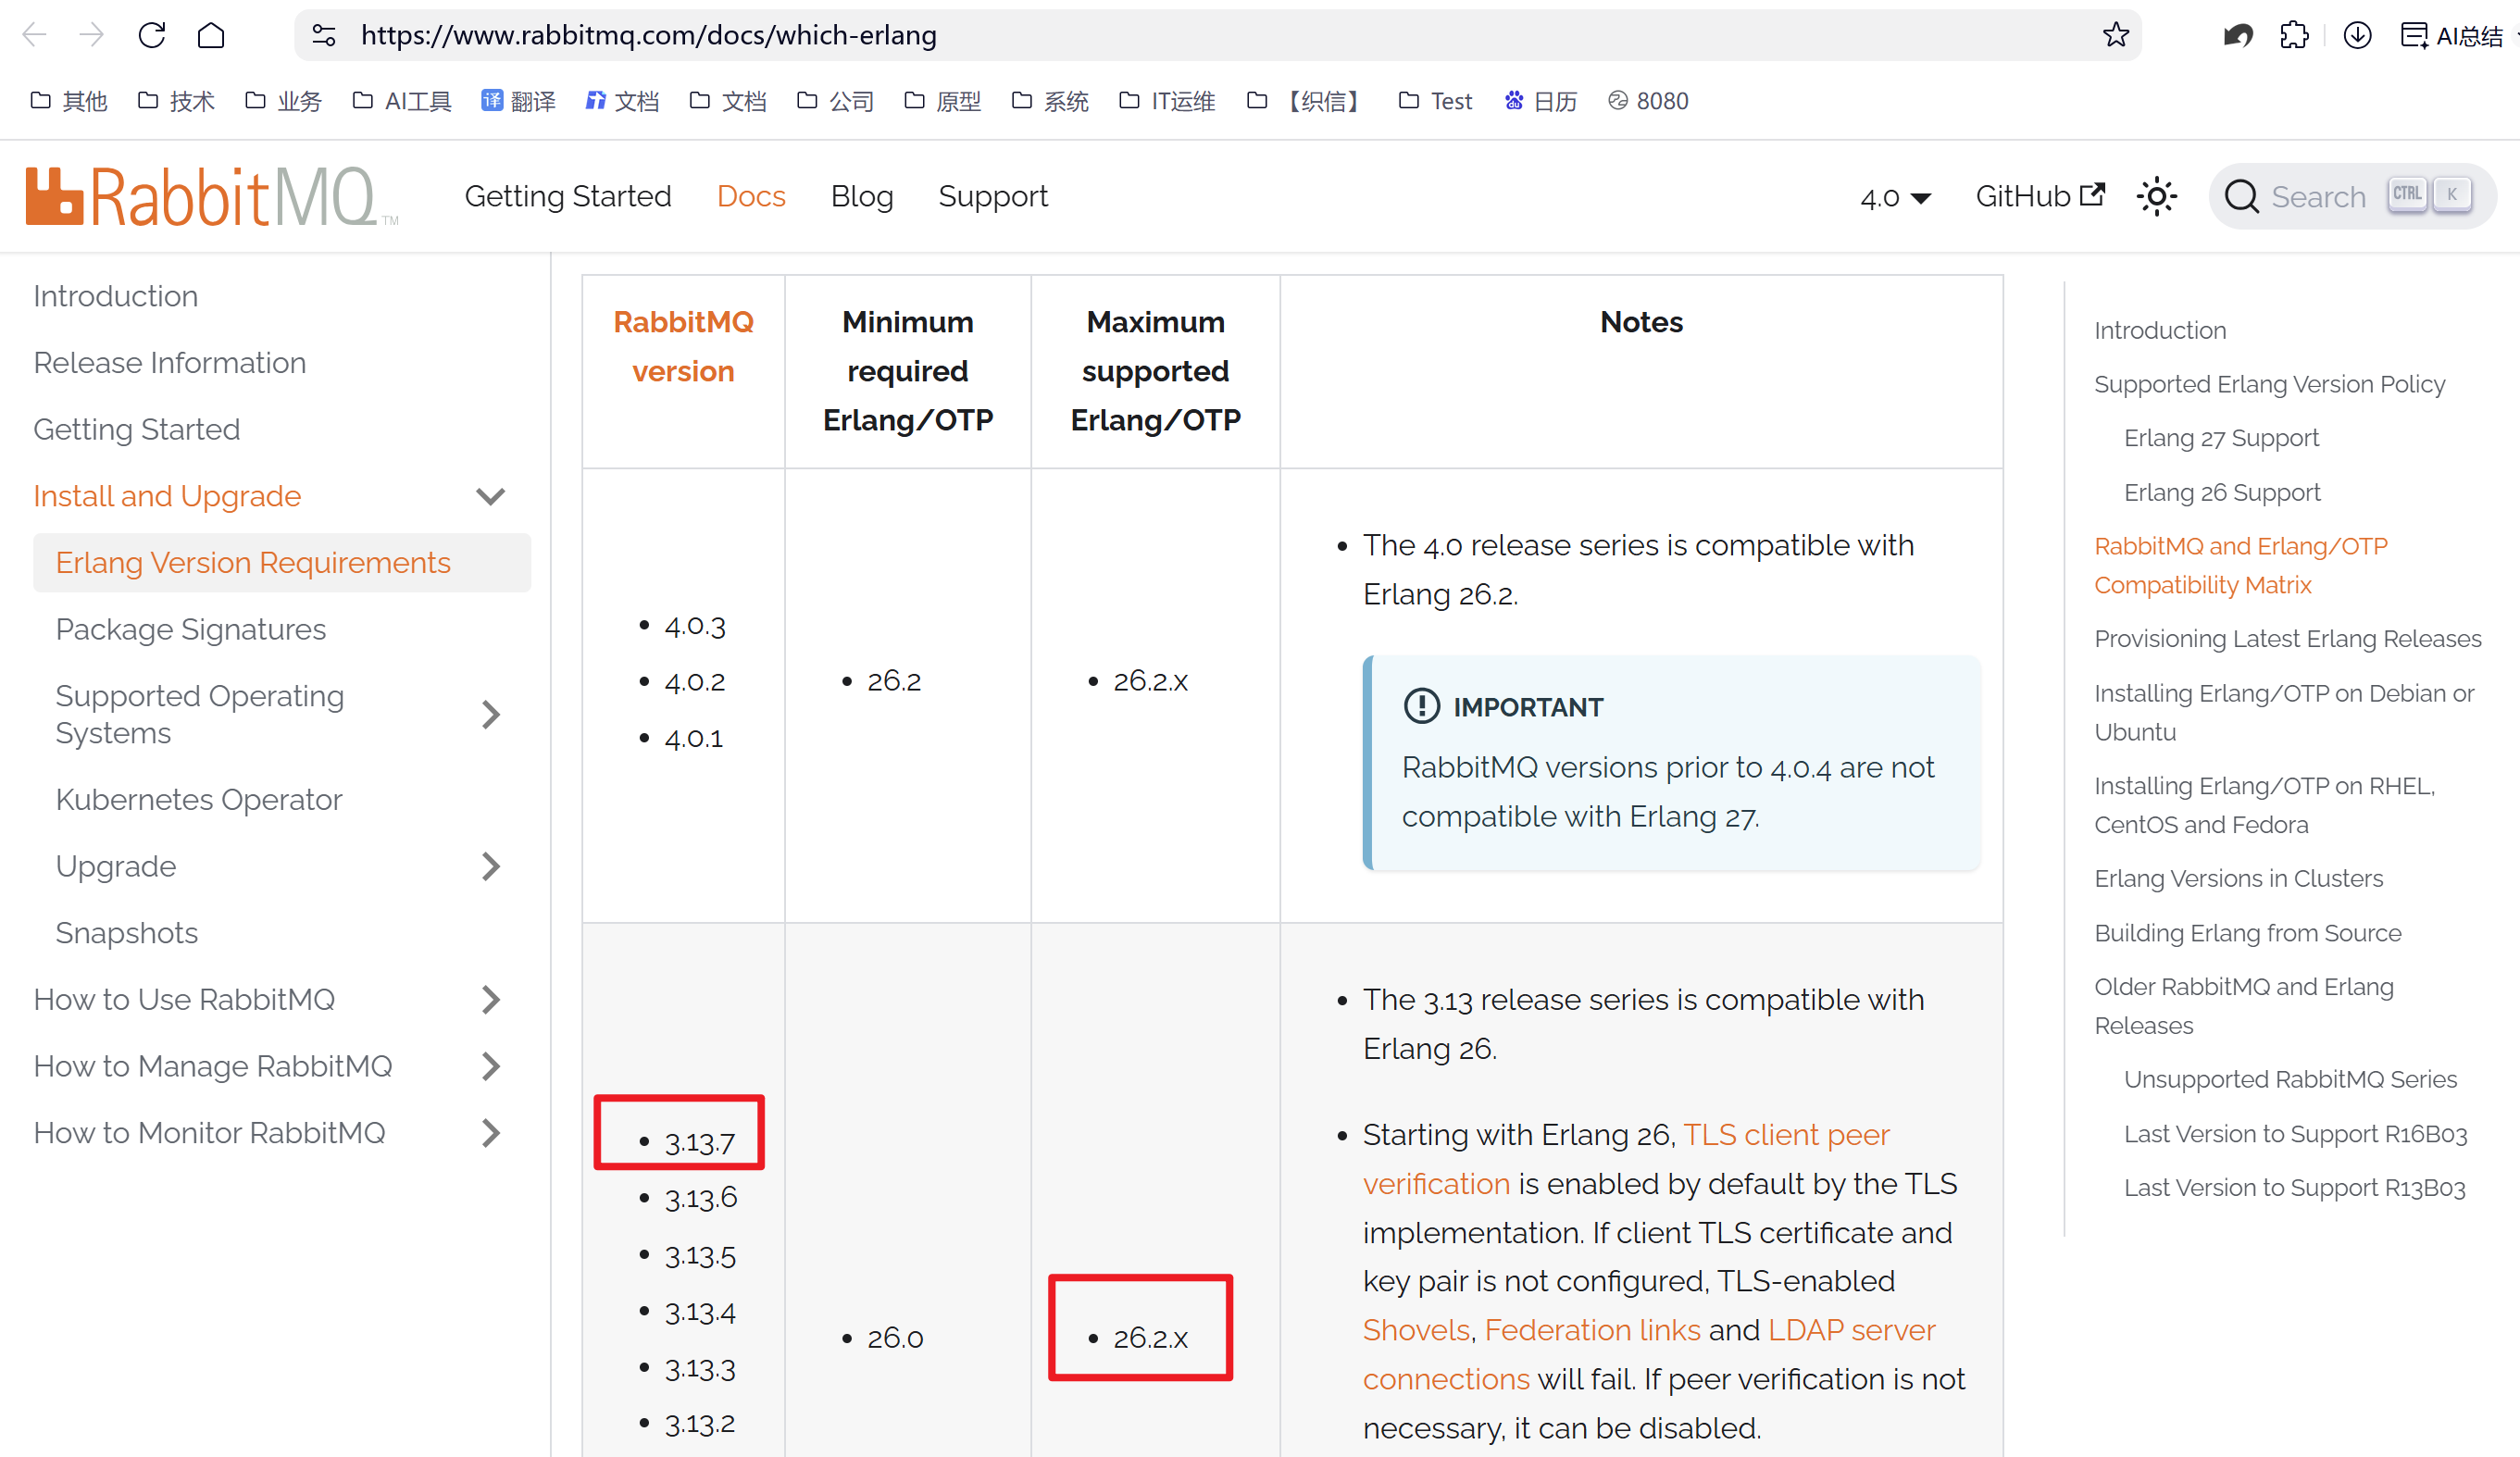Open the Test bookmarks folder
Image resolution: width=2520 pixels, height=1457 pixels.
1435,101
